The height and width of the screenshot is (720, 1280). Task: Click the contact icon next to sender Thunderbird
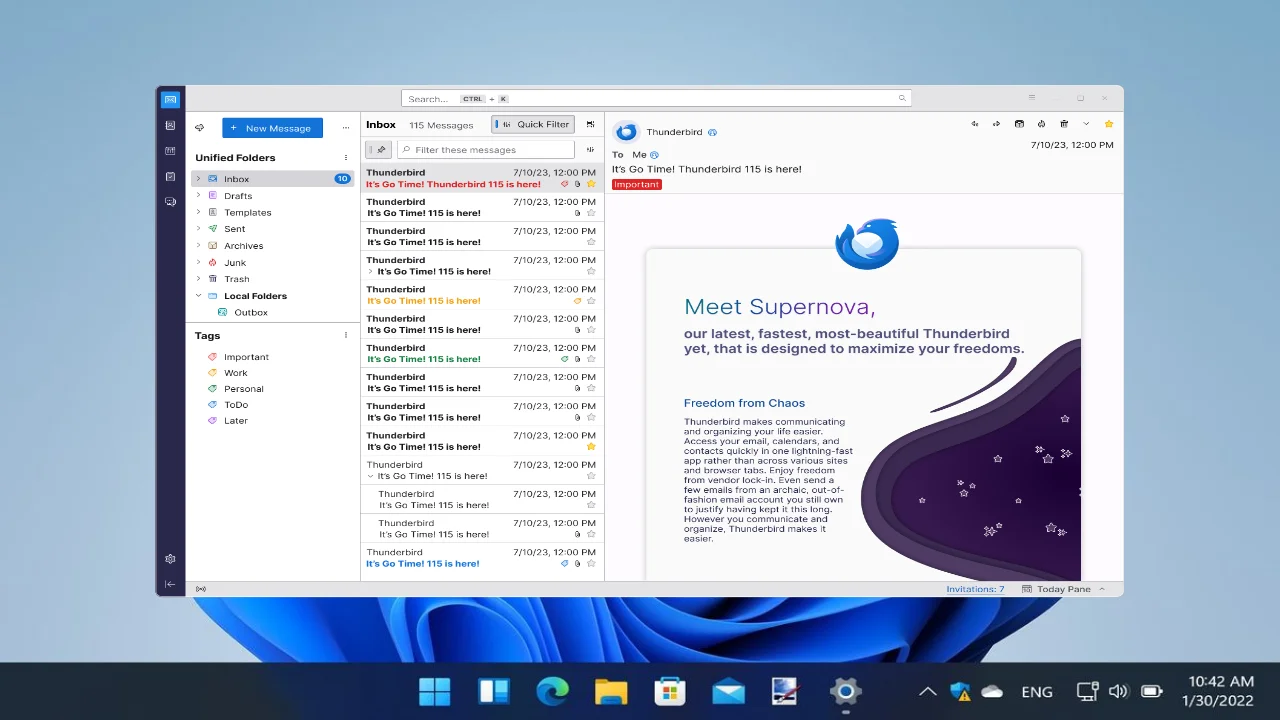(712, 132)
